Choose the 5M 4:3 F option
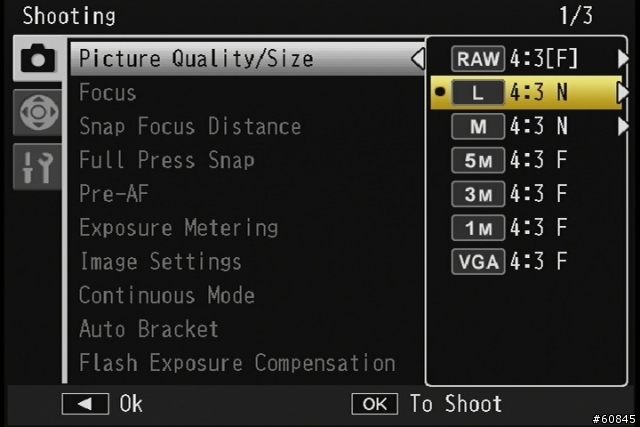 pos(526,160)
